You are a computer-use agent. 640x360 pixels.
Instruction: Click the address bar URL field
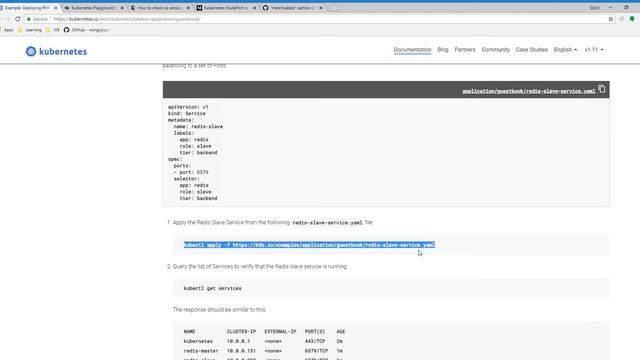coord(318,19)
